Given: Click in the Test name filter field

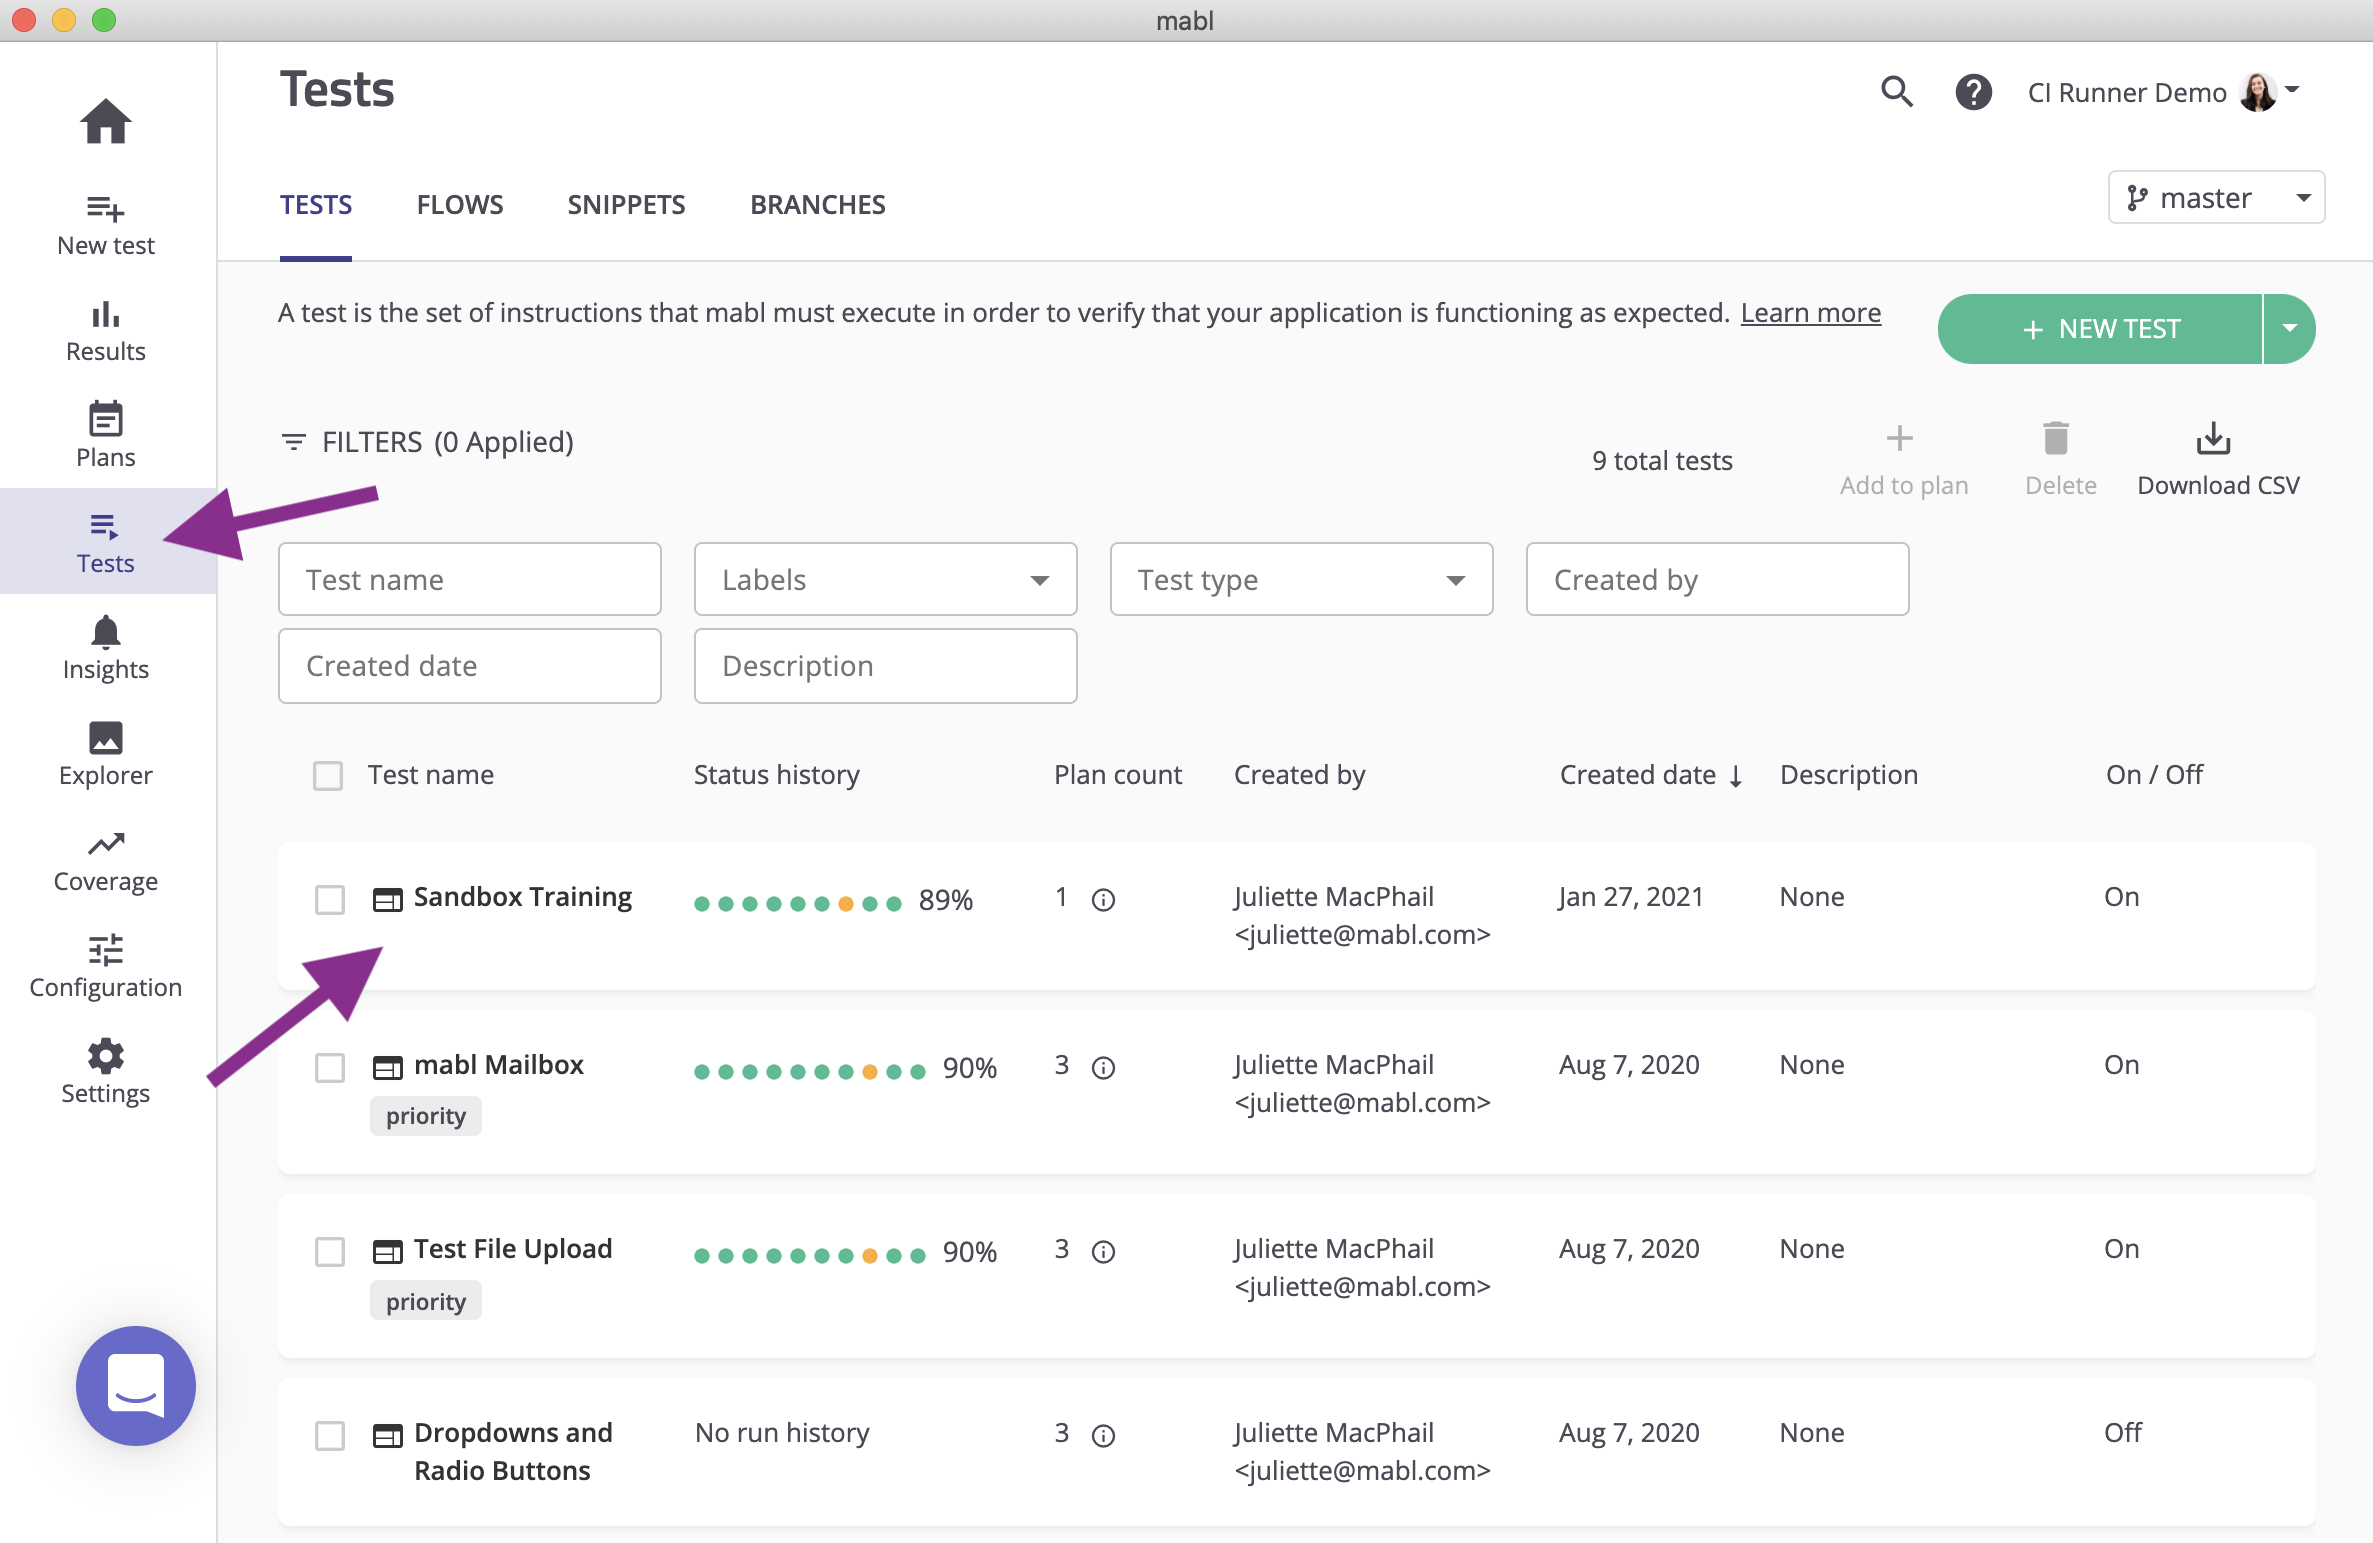Looking at the screenshot, I should point(469,579).
